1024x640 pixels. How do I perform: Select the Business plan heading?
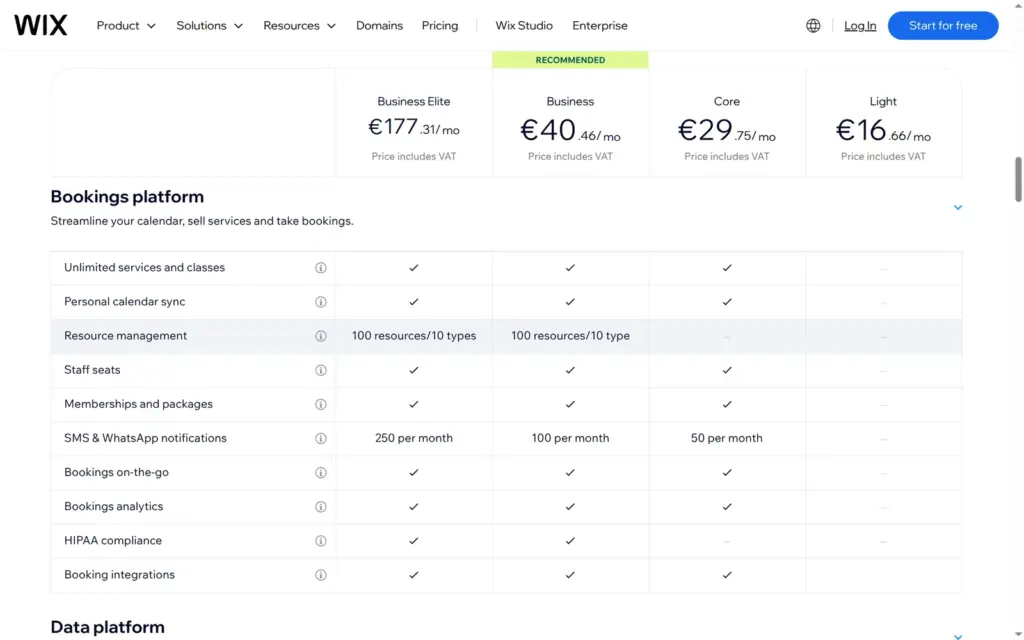(570, 101)
